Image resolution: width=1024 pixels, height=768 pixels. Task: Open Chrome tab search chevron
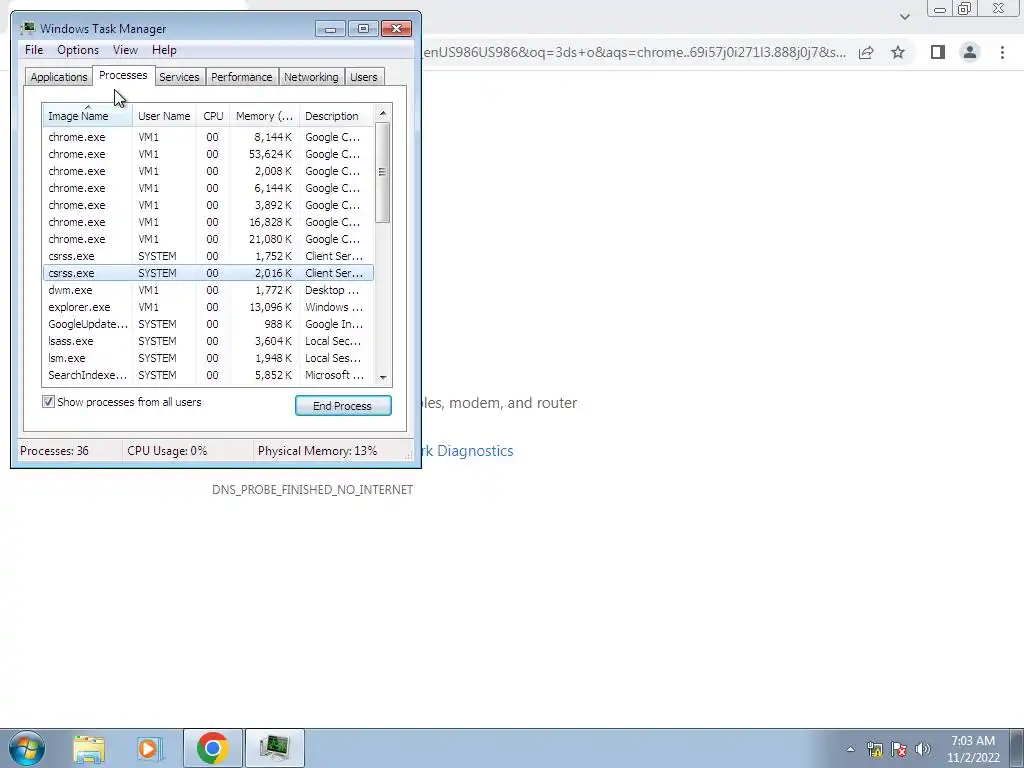(x=904, y=16)
